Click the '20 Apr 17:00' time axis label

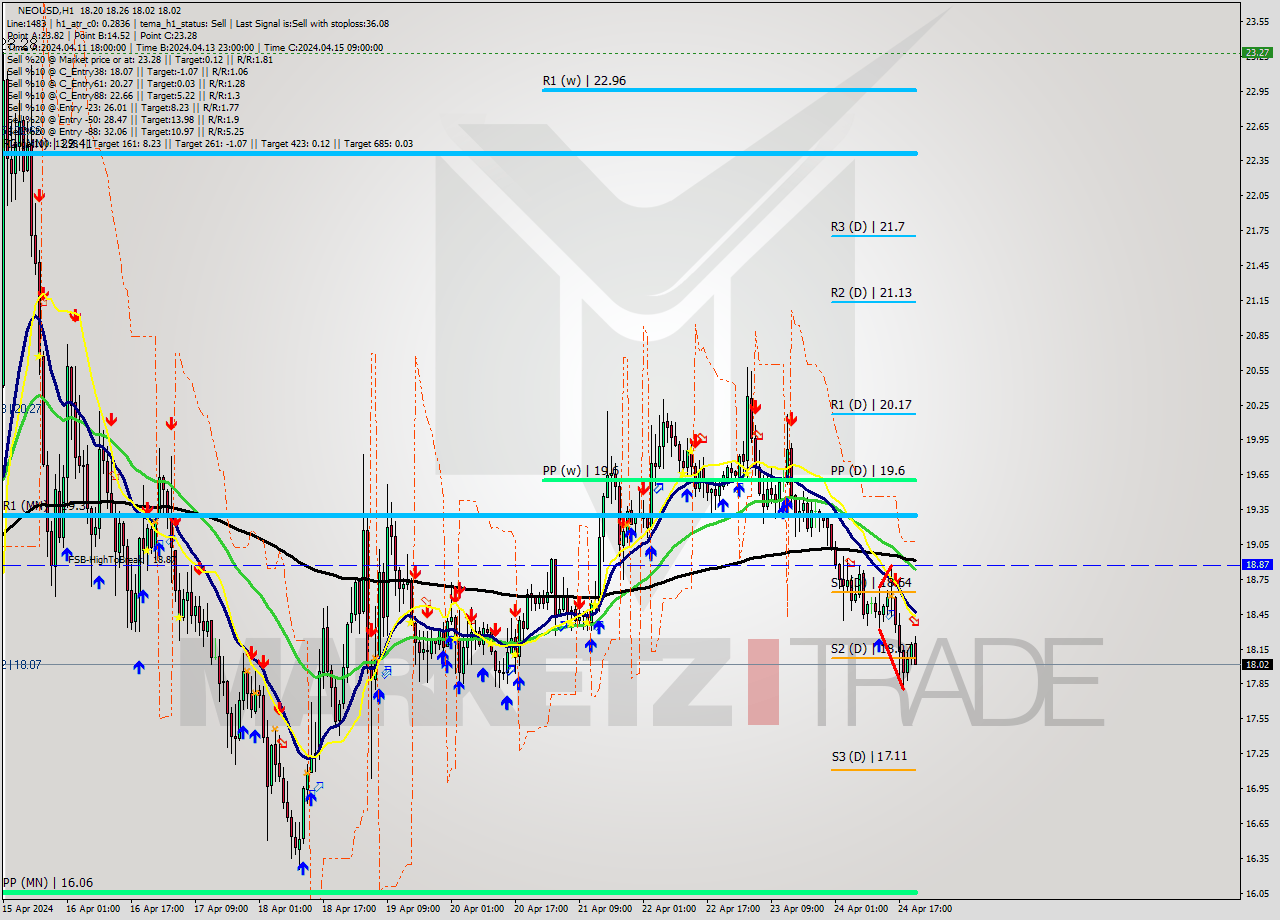pos(540,909)
